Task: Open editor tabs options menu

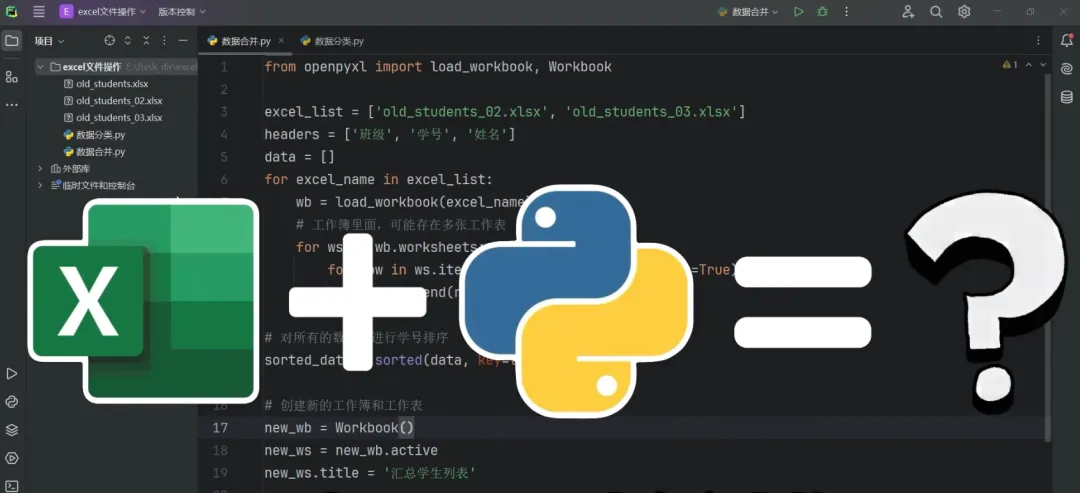Action: pos(1039,41)
